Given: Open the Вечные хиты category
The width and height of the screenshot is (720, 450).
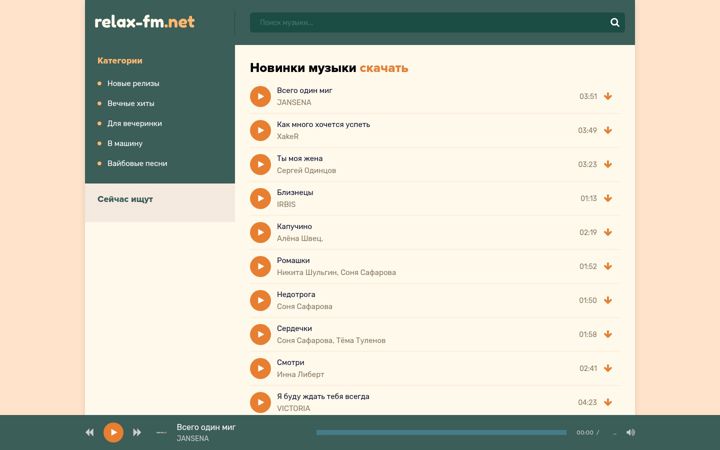Looking at the screenshot, I should point(131,103).
